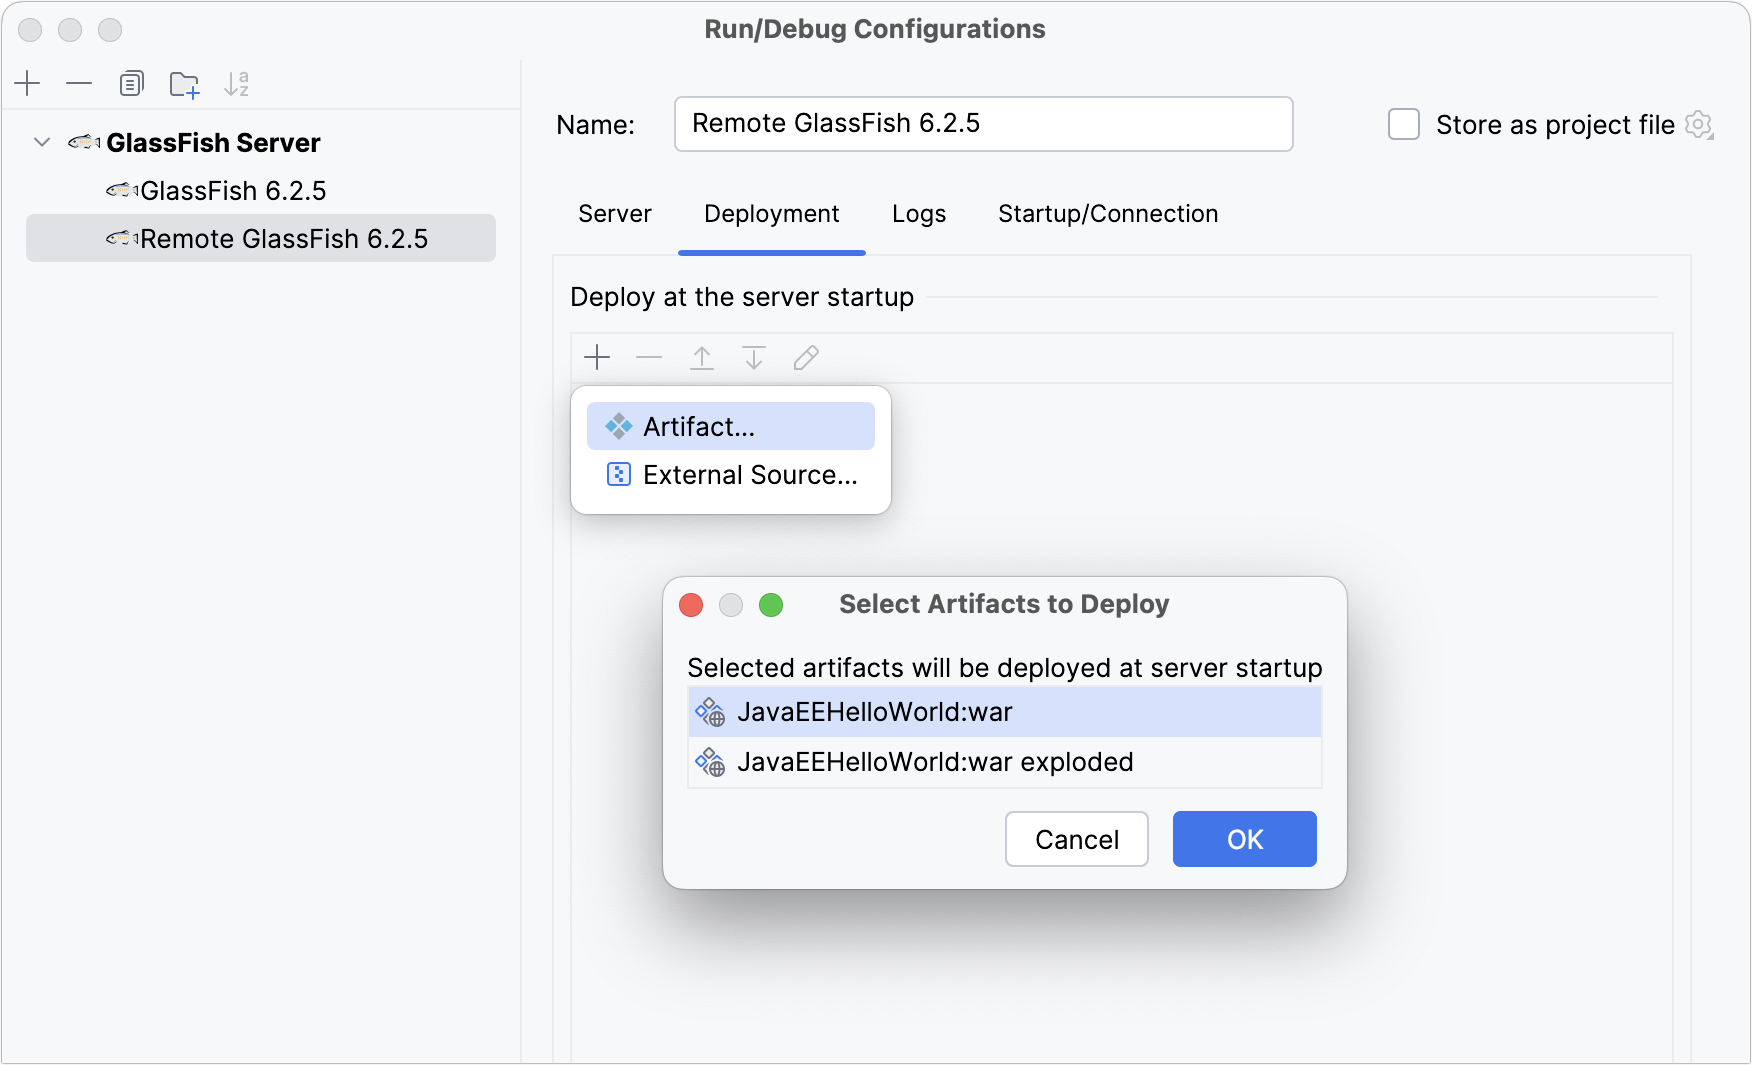Add an artifact to deploy list
1752x1065 pixels.
tap(597, 357)
